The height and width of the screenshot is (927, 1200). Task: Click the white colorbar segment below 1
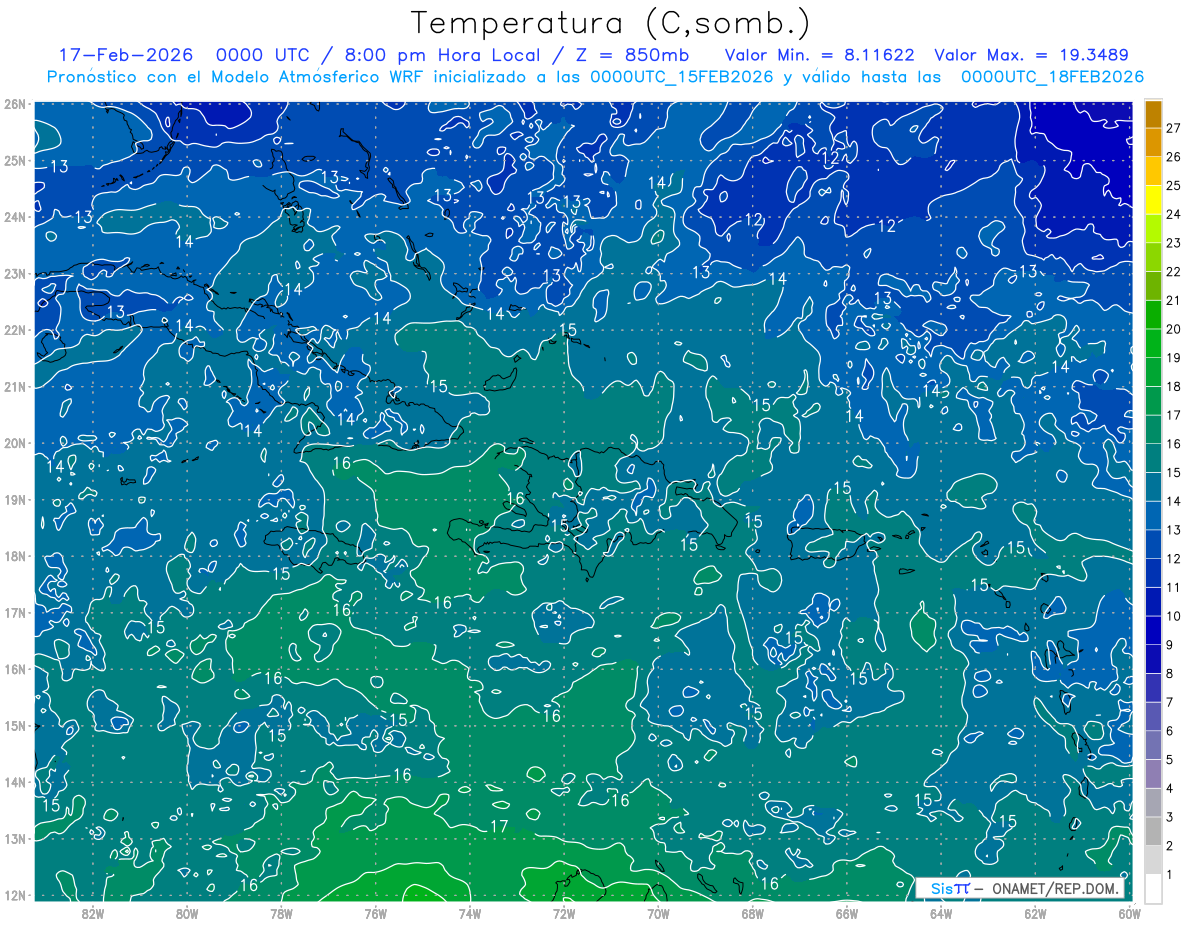pos(1153,887)
